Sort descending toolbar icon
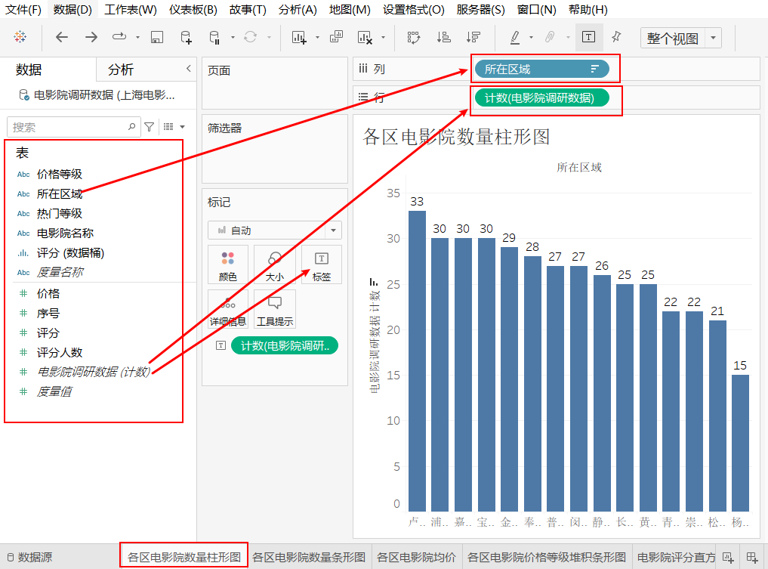Image resolution: width=768 pixels, height=569 pixels. click(473, 37)
